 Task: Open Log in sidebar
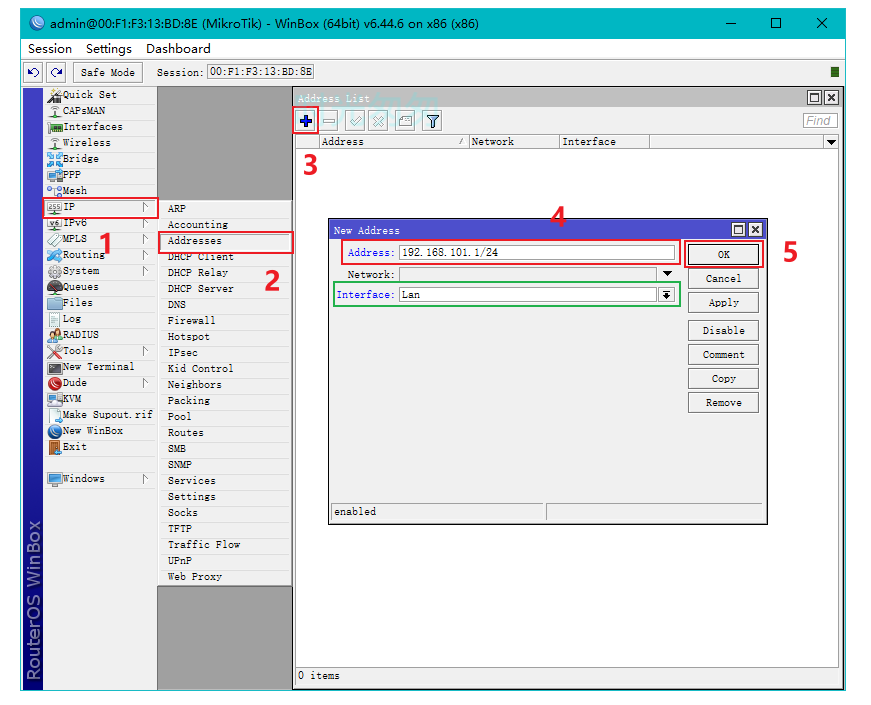click(100, 319)
